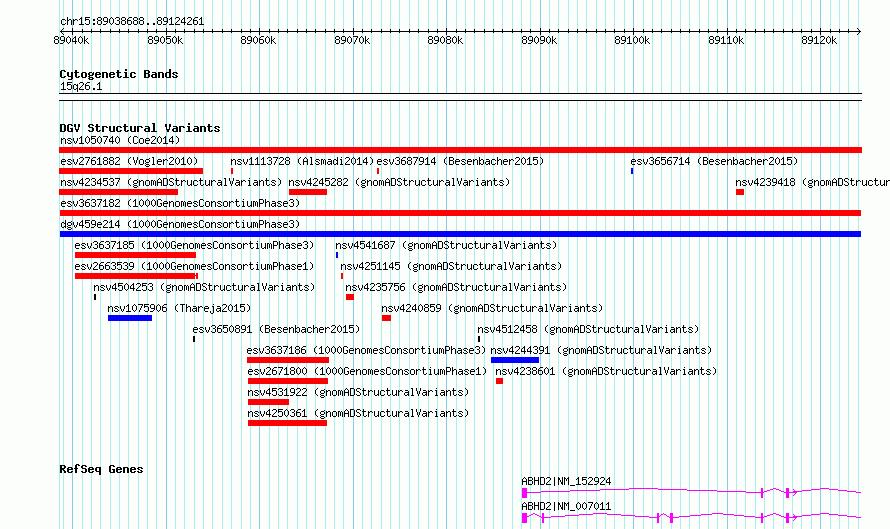Click the red nsv4250361 variant bar
Viewport: 890px width, 529px height.
pos(287,423)
